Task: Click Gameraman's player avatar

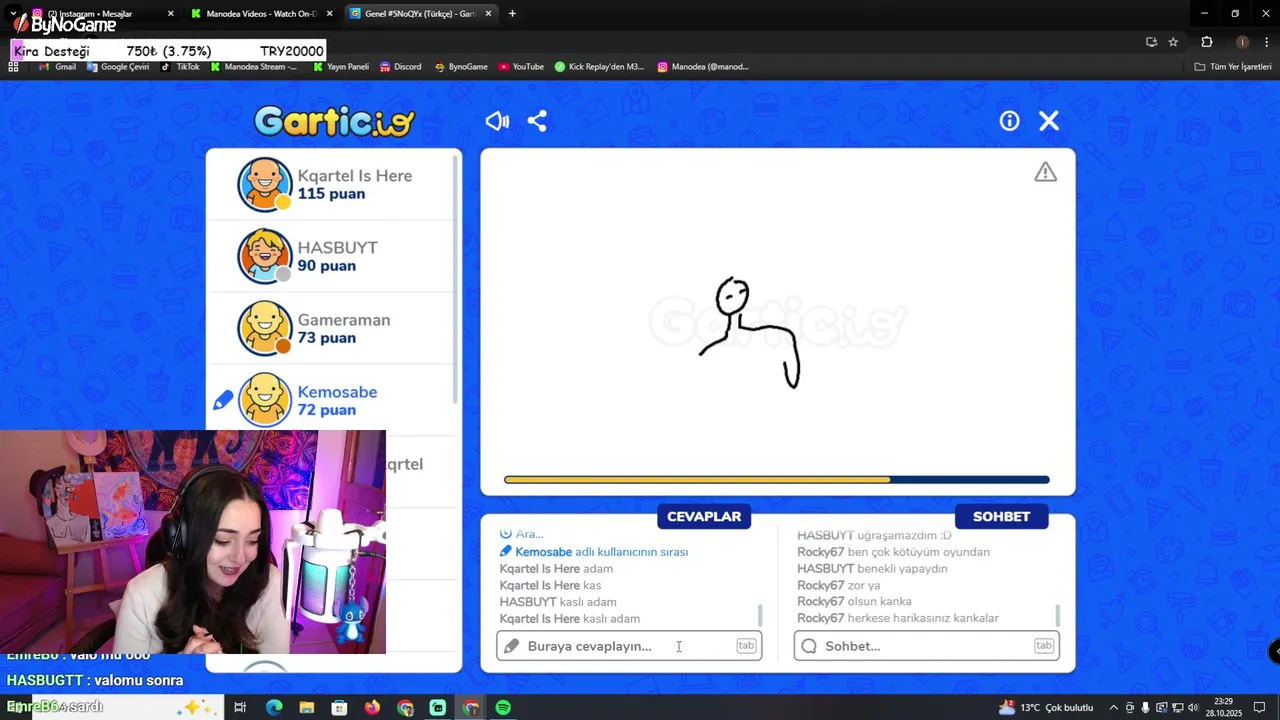Action: coord(265,328)
